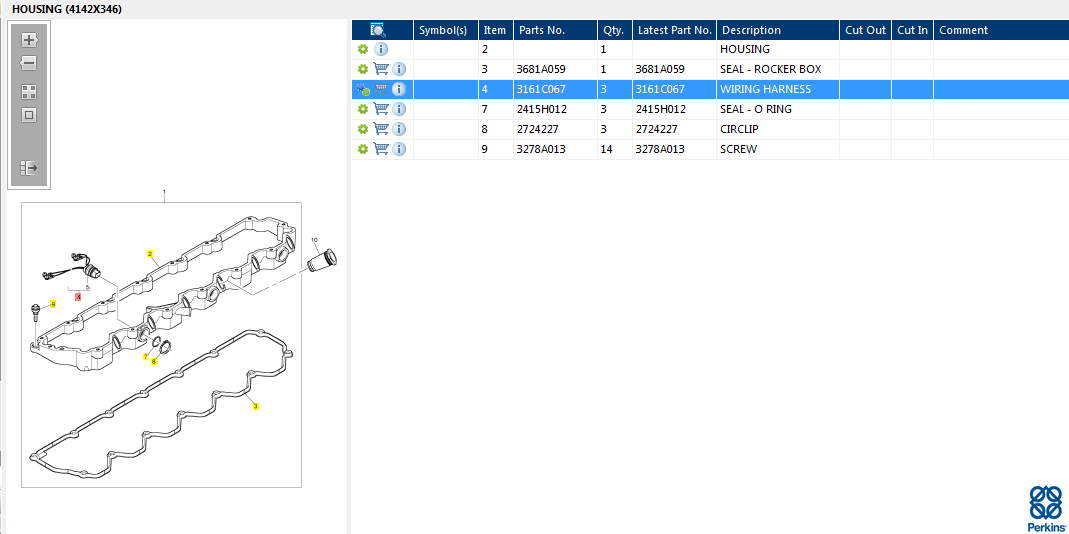Click latest part no. 3278A013
The height and width of the screenshot is (534, 1069).
pos(660,149)
